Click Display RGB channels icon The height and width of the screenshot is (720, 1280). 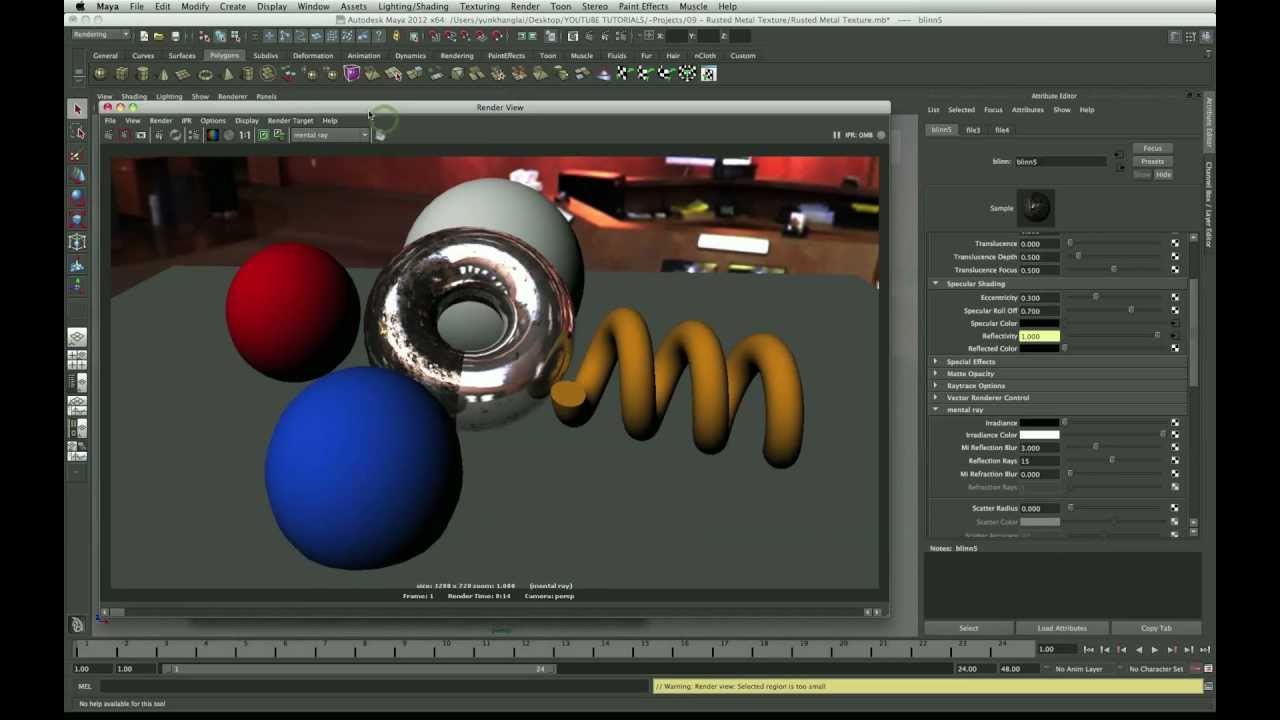213,135
